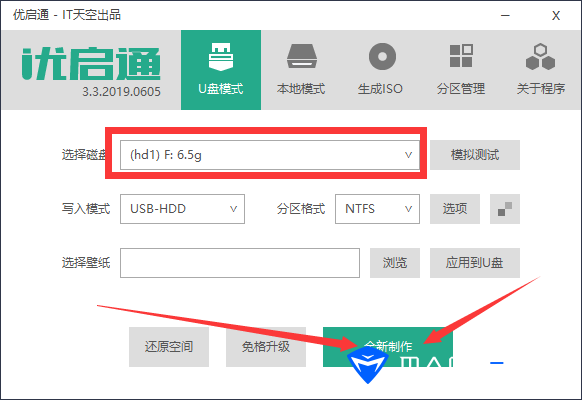Image resolution: width=582 pixels, height=400 pixels.
Task: Click the 应用到U盘 button
Action: pos(475,263)
